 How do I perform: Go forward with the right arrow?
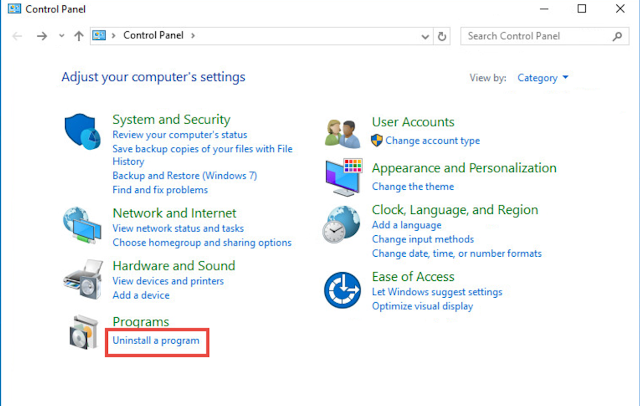point(42,36)
